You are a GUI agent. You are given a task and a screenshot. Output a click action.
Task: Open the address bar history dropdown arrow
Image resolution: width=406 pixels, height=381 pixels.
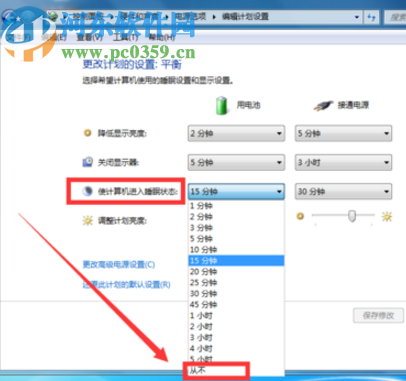click(357, 17)
